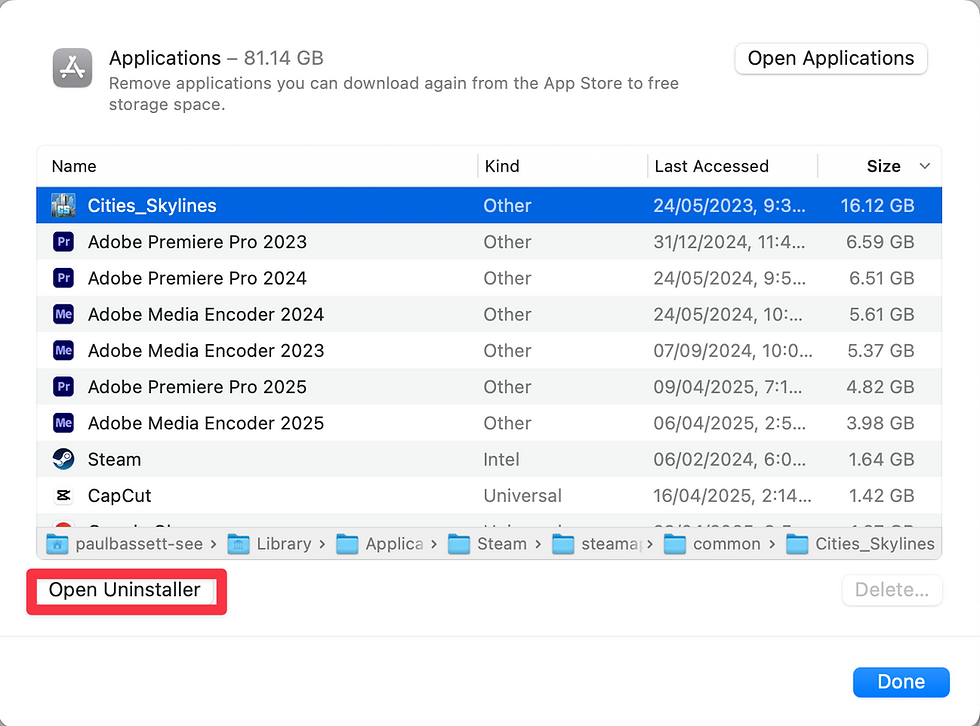The image size is (980, 726).
Task: Click the 31/12/2024 last accessed date
Action: 729,242
